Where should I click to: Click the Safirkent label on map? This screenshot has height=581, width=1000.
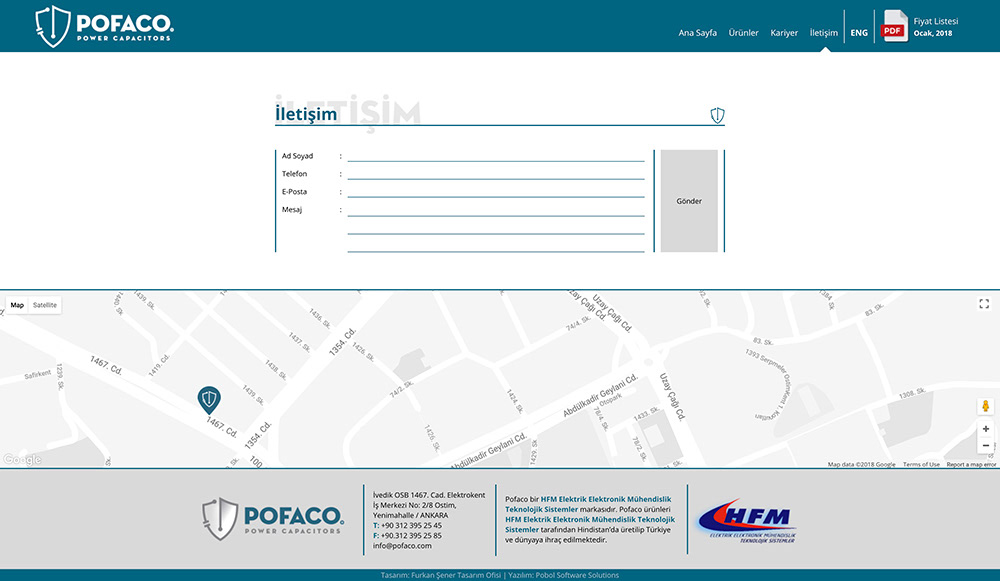click(38, 374)
